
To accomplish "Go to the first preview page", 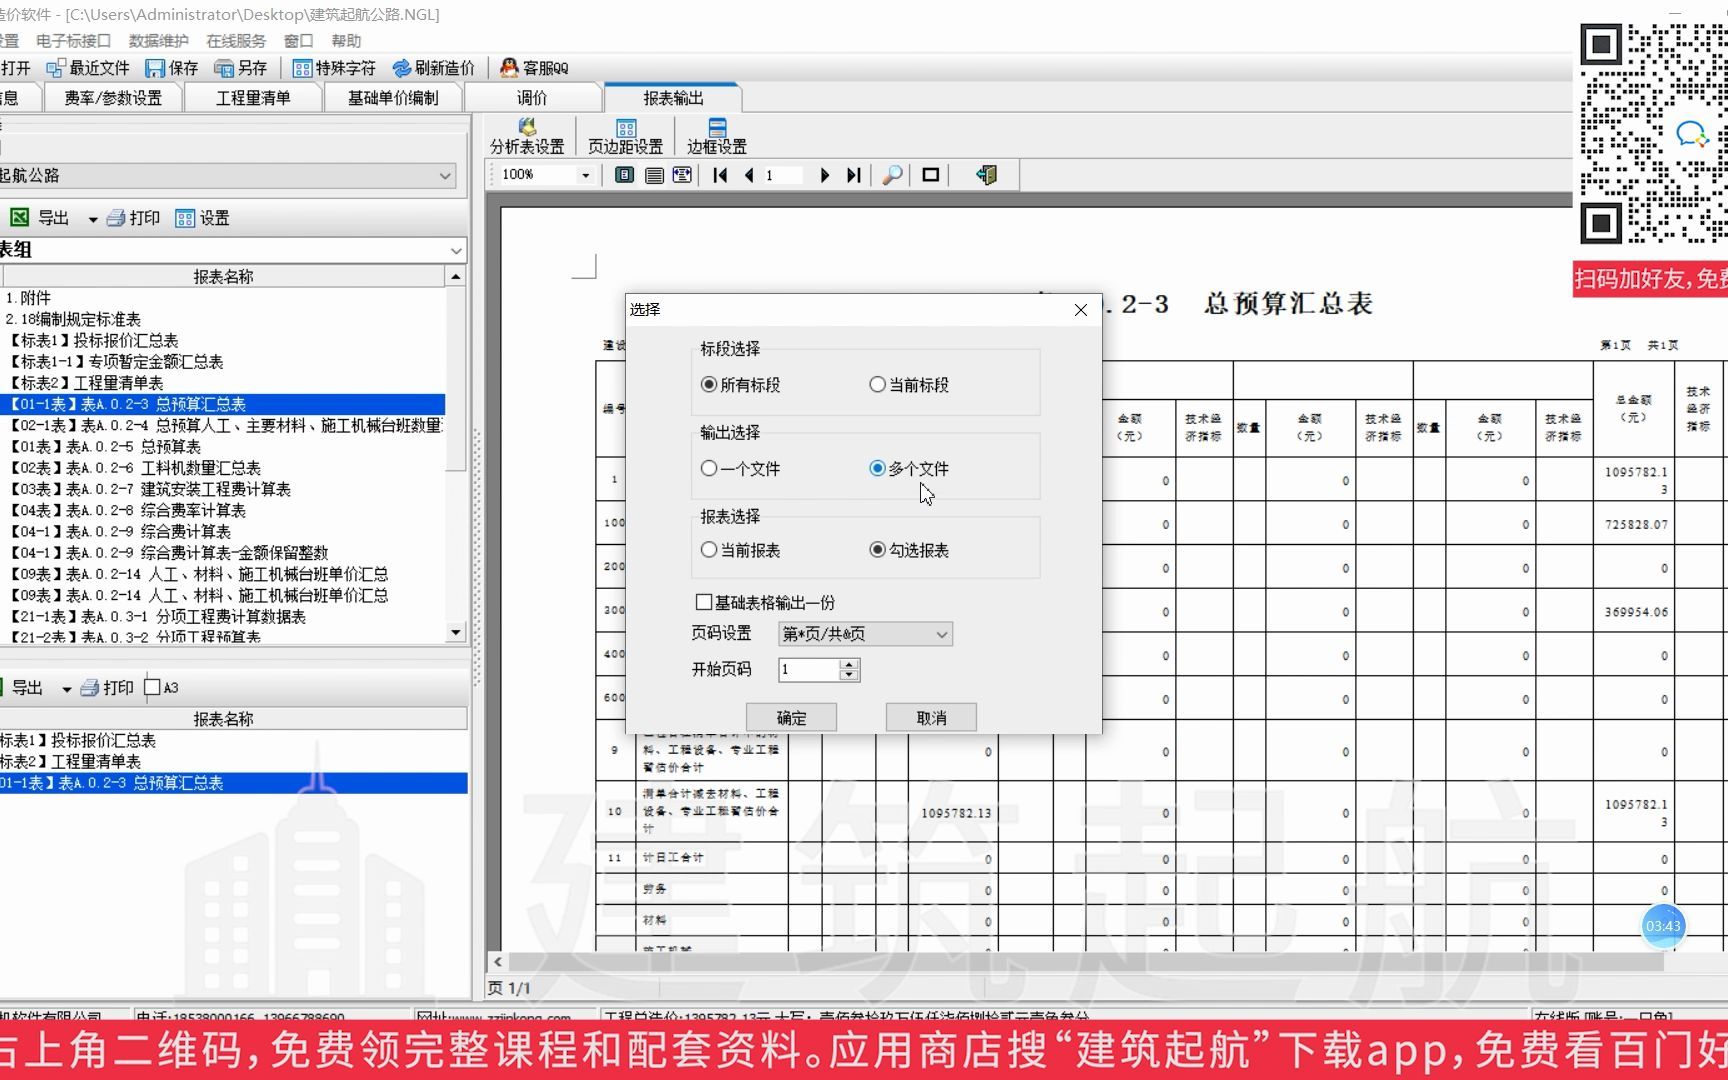I will [x=720, y=175].
